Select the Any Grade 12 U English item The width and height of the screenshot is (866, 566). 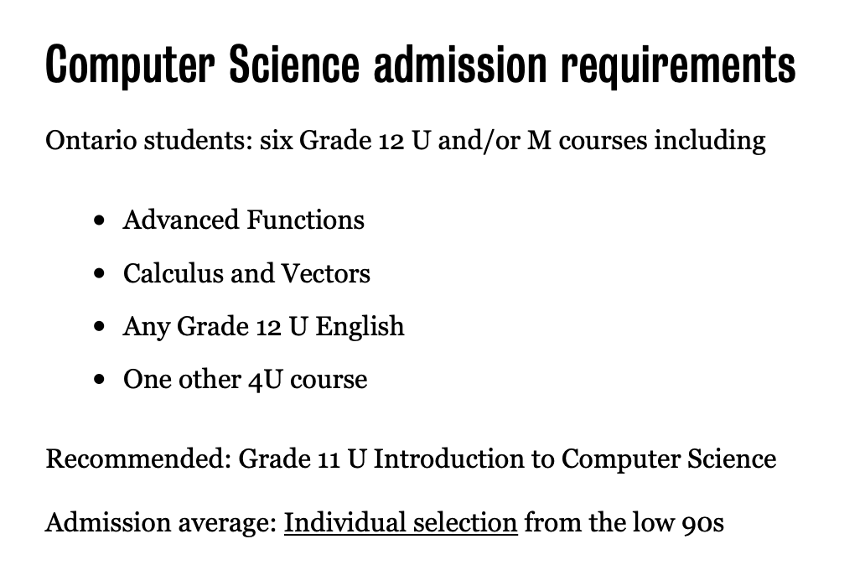pyautogui.click(x=263, y=326)
